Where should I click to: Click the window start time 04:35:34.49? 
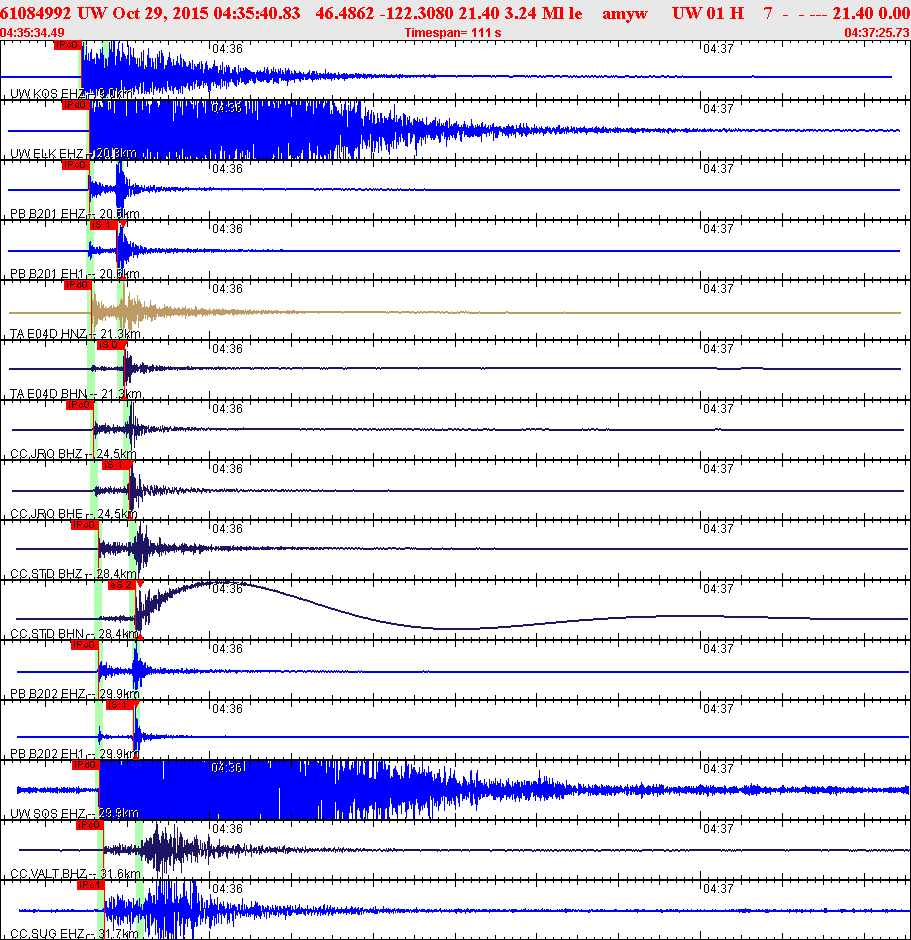coord(32,32)
